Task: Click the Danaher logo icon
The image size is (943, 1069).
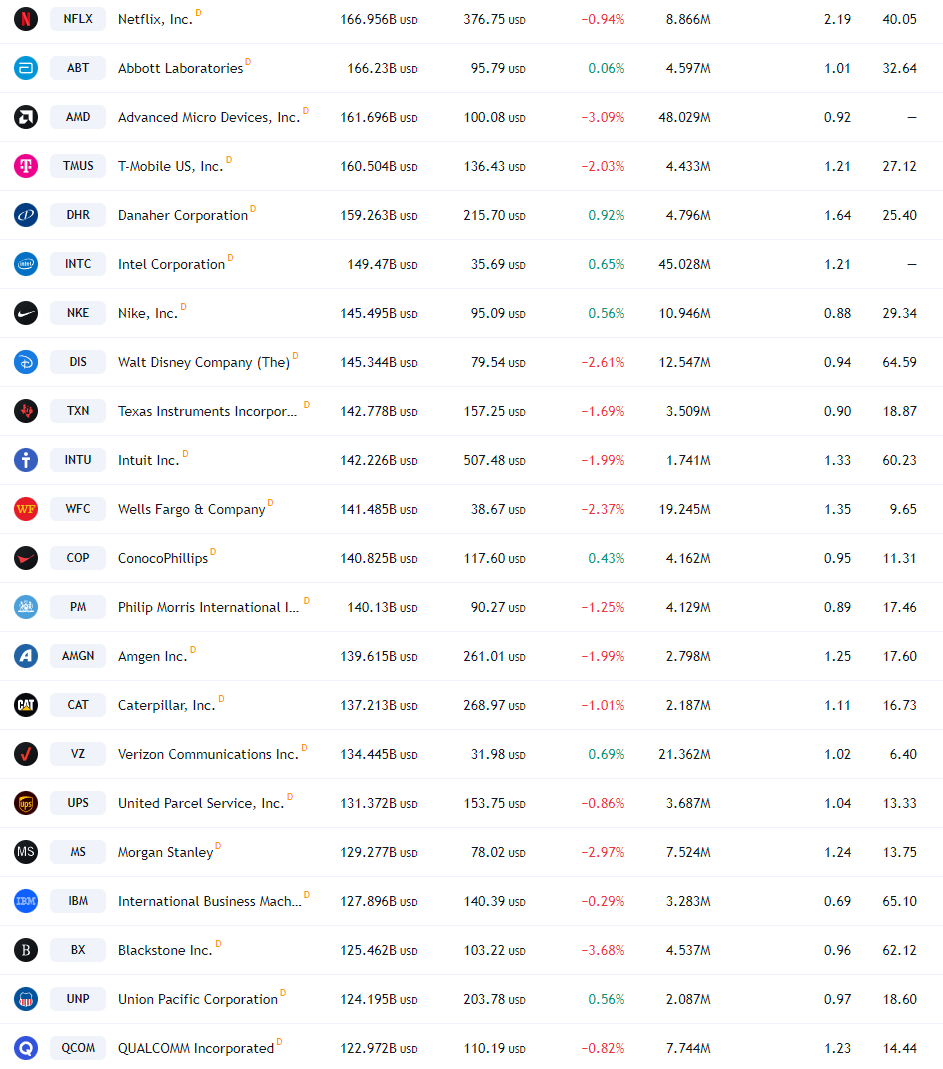Action: coord(26,215)
